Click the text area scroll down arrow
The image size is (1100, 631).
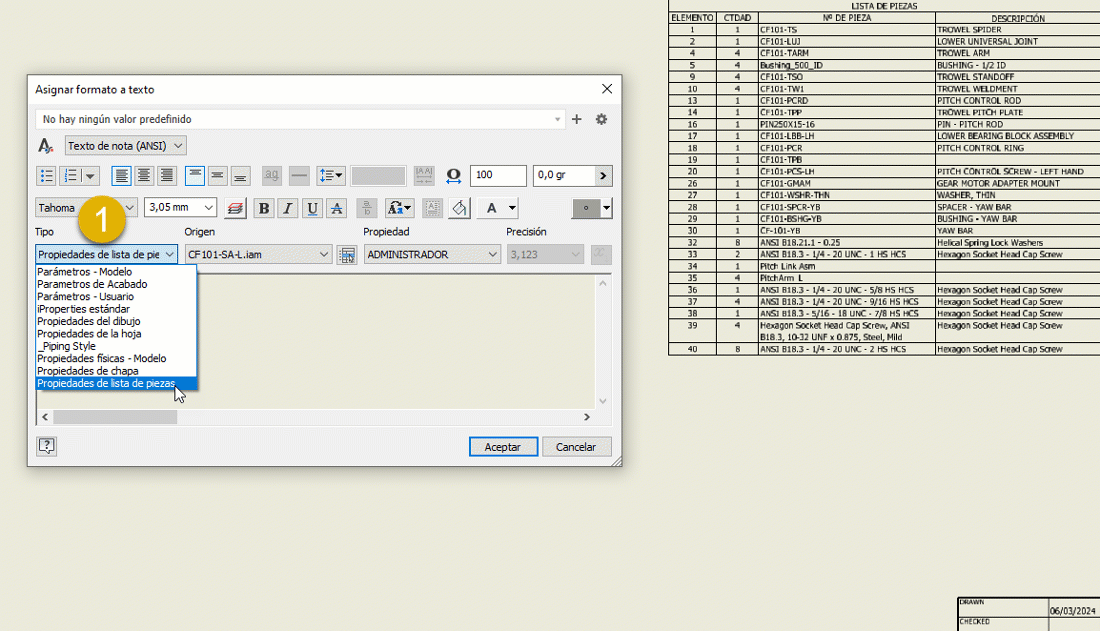coord(603,401)
